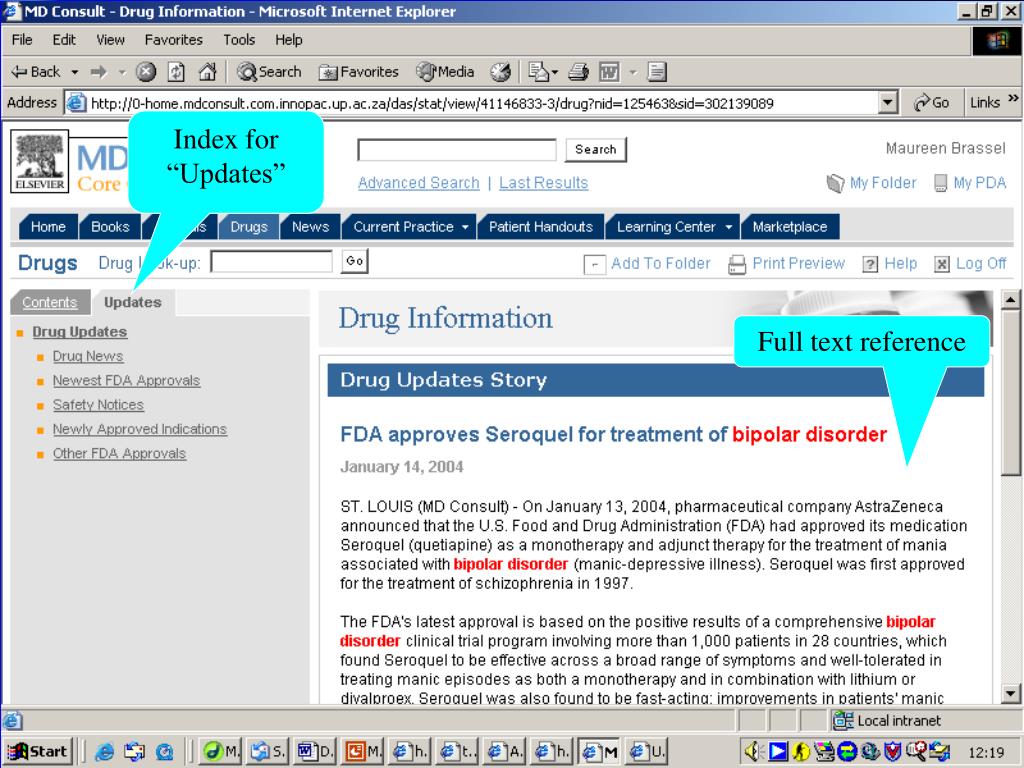The image size is (1024, 768).
Task: Expand the Forward button history dropdown arrow
Action: [x=122, y=72]
